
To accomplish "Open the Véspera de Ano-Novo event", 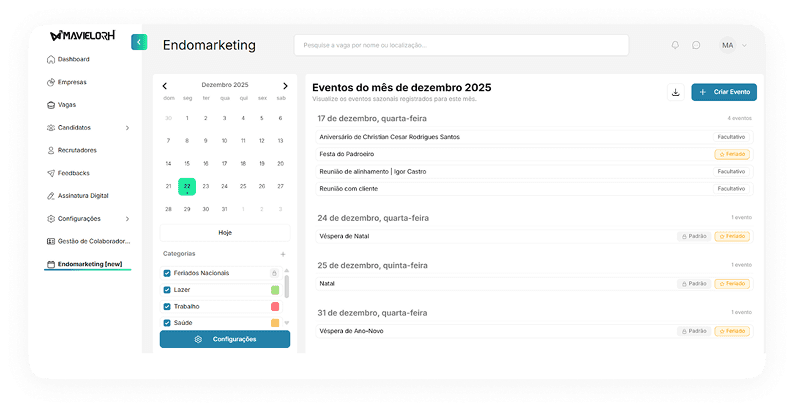I will 534,331.
